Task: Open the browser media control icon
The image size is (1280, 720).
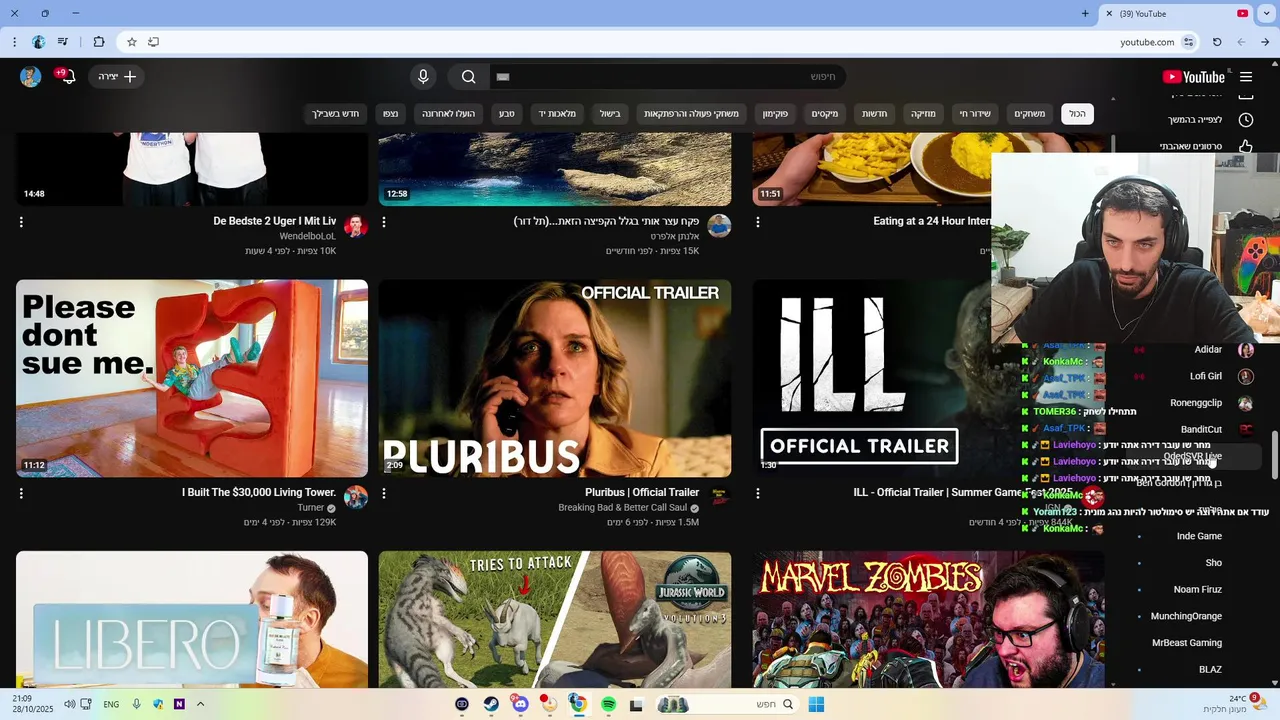Action: click(x=63, y=42)
